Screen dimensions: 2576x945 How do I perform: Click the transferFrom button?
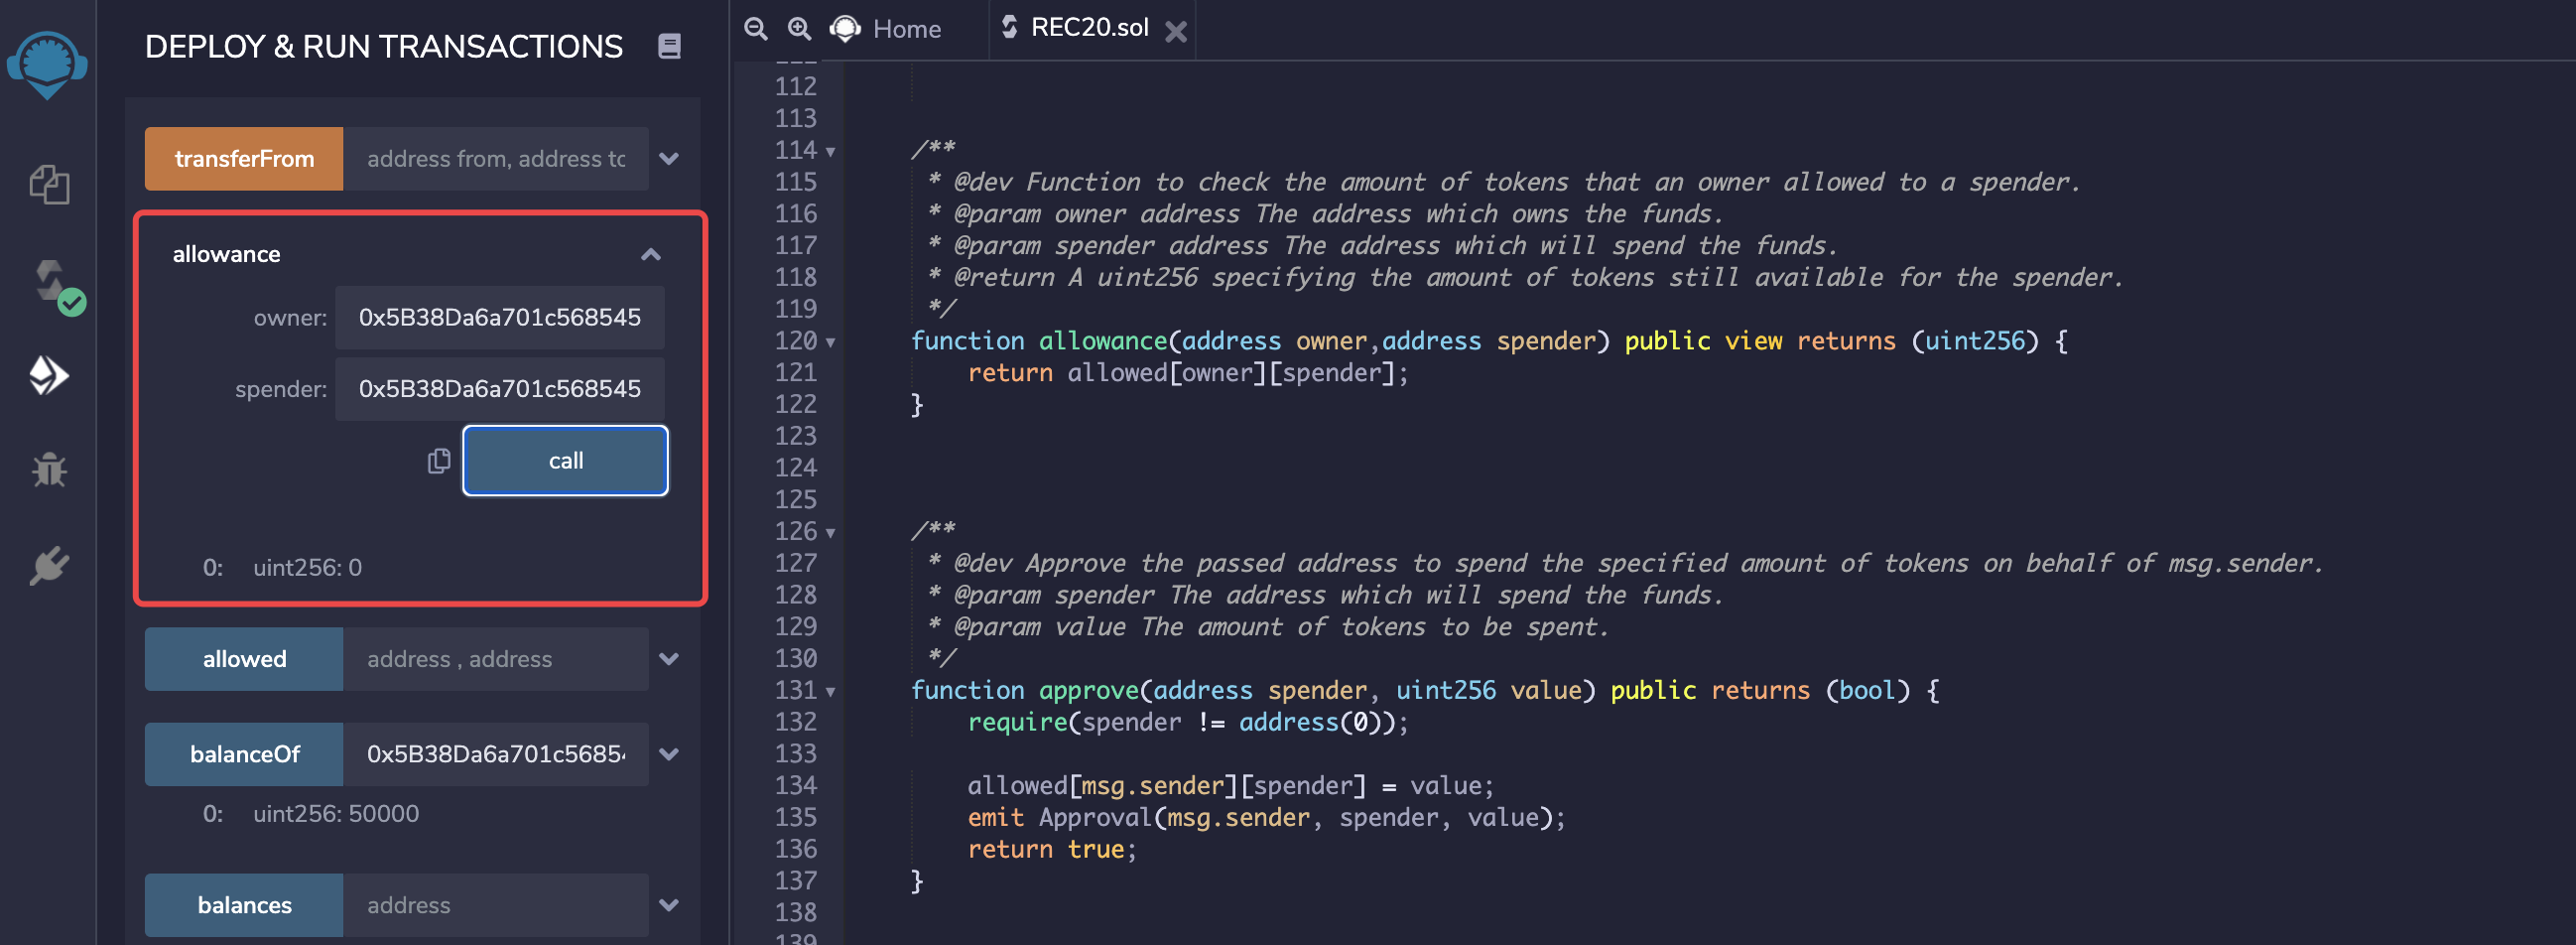244,159
